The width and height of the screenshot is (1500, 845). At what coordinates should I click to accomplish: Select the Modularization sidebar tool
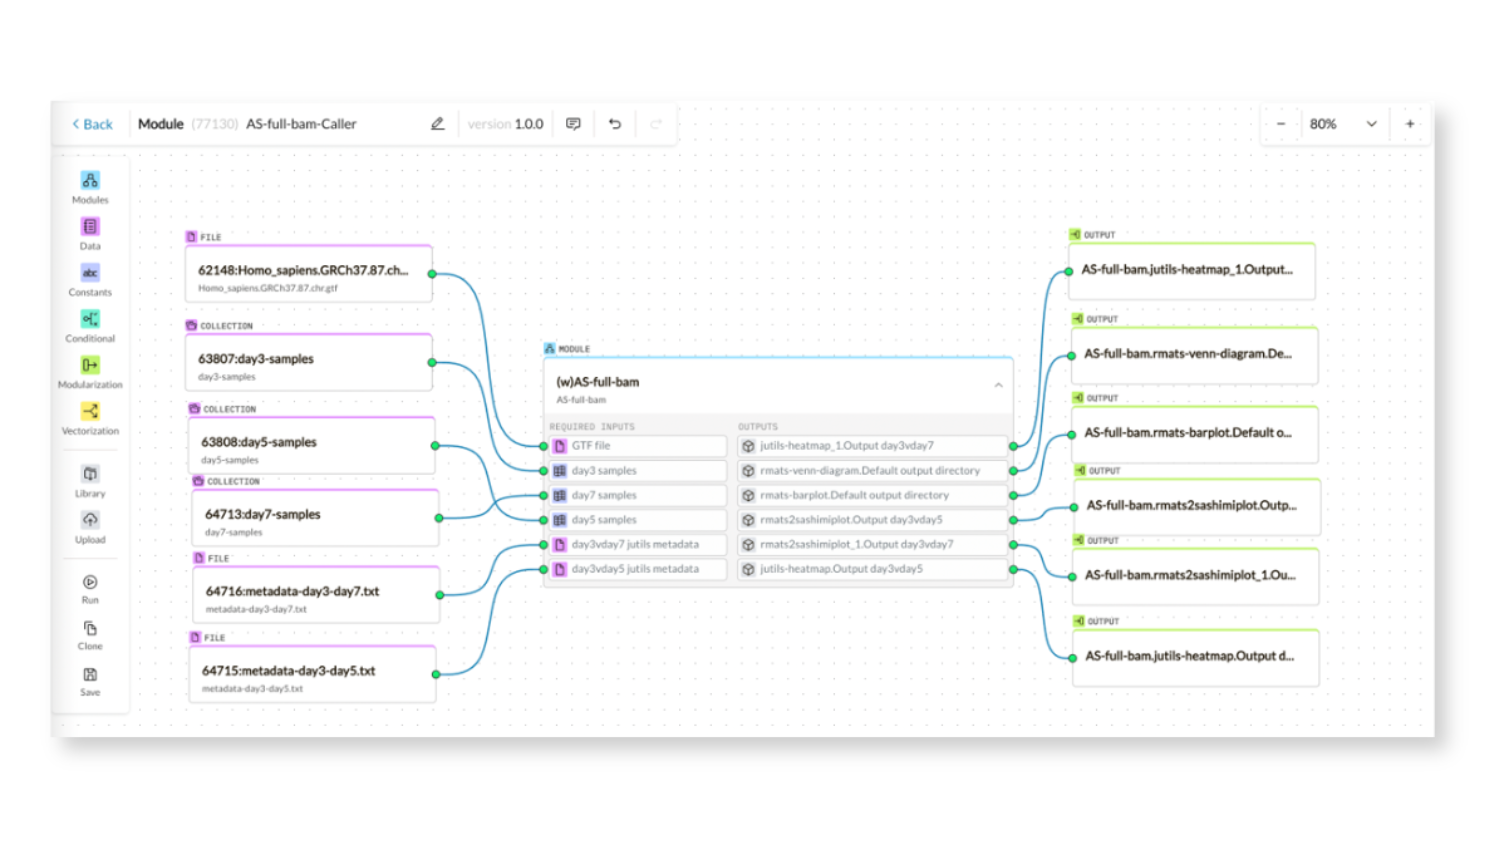(90, 371)
